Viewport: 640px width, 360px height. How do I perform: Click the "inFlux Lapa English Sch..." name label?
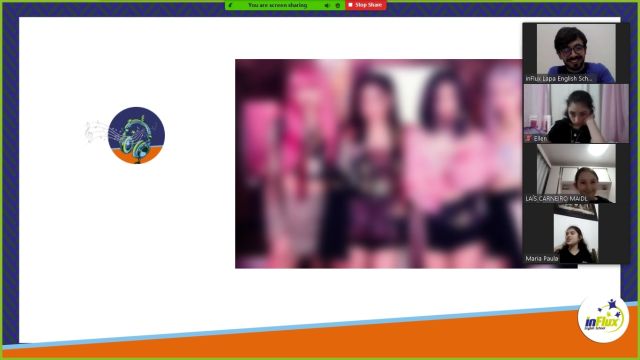click(559, 78)
